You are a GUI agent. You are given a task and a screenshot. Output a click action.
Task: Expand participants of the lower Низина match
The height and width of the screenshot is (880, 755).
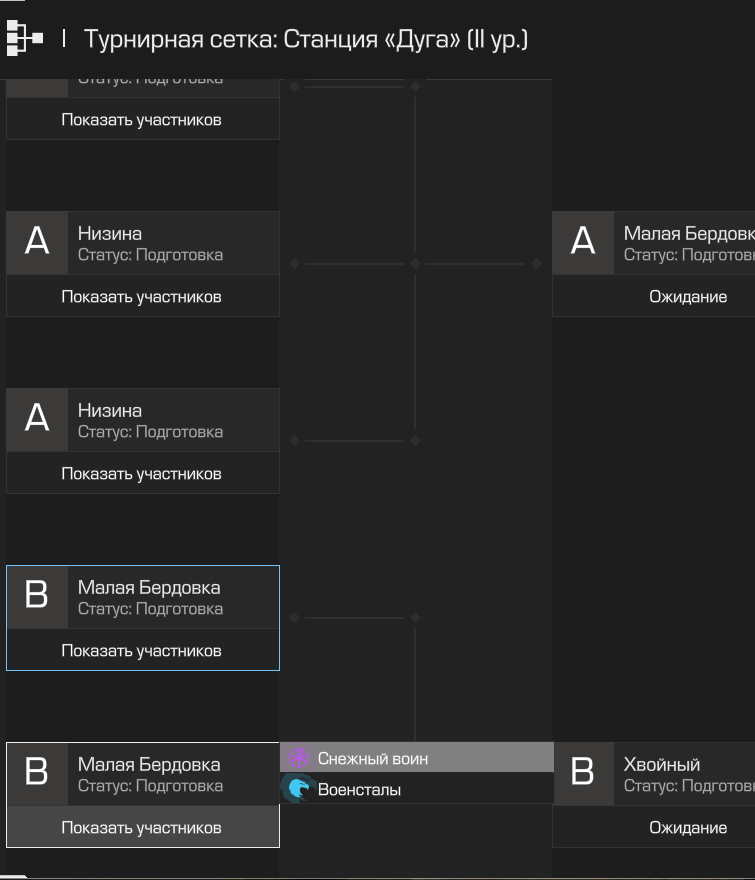point(143,473)
